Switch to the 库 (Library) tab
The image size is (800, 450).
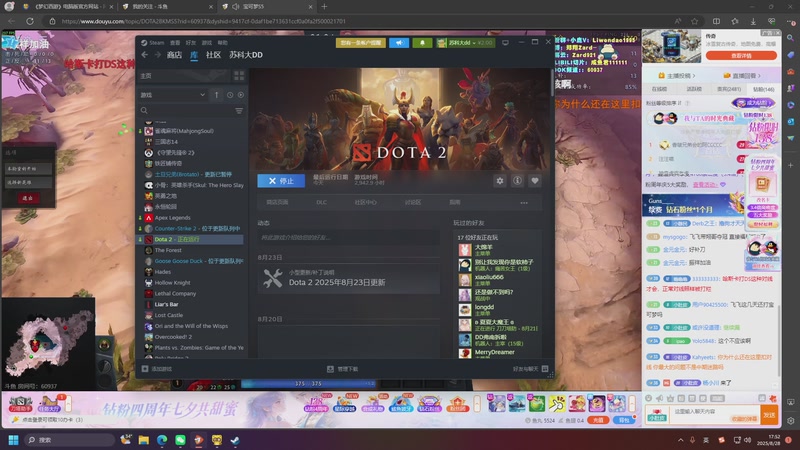pyautogui.click(x=194, y=55)
